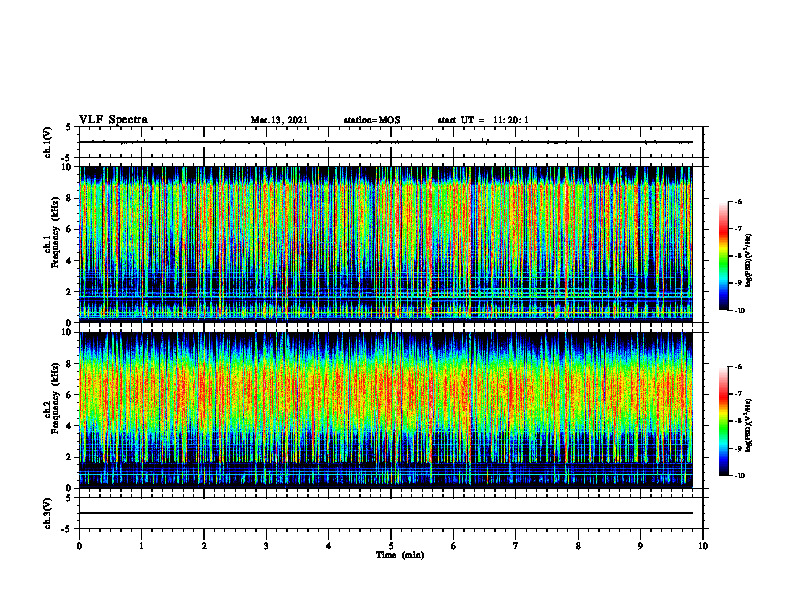Screen dimensions: 792x612
Task: Click the 8 kHz tick of ch.1 spectrogram
Action: click(70, 198)
